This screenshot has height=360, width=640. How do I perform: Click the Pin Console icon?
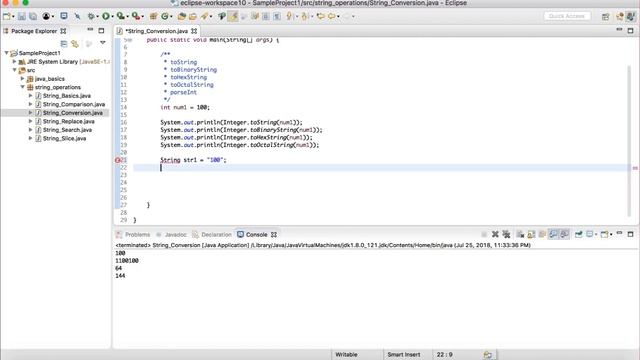coord(578,234)
